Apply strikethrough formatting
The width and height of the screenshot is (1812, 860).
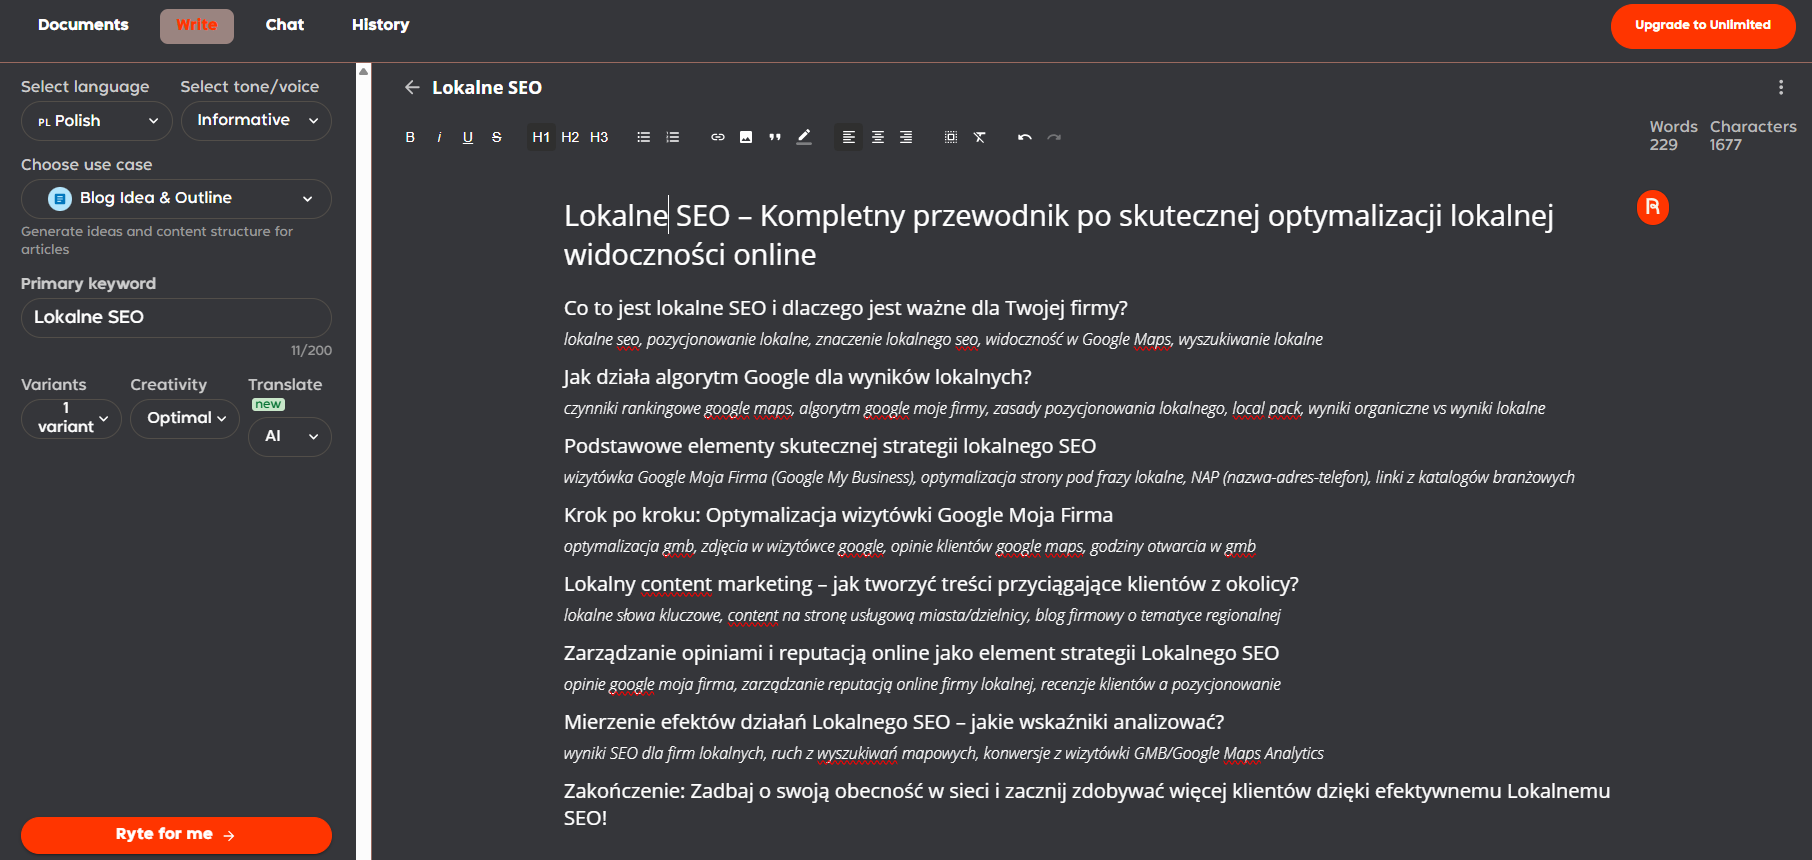tap(497, 137)
